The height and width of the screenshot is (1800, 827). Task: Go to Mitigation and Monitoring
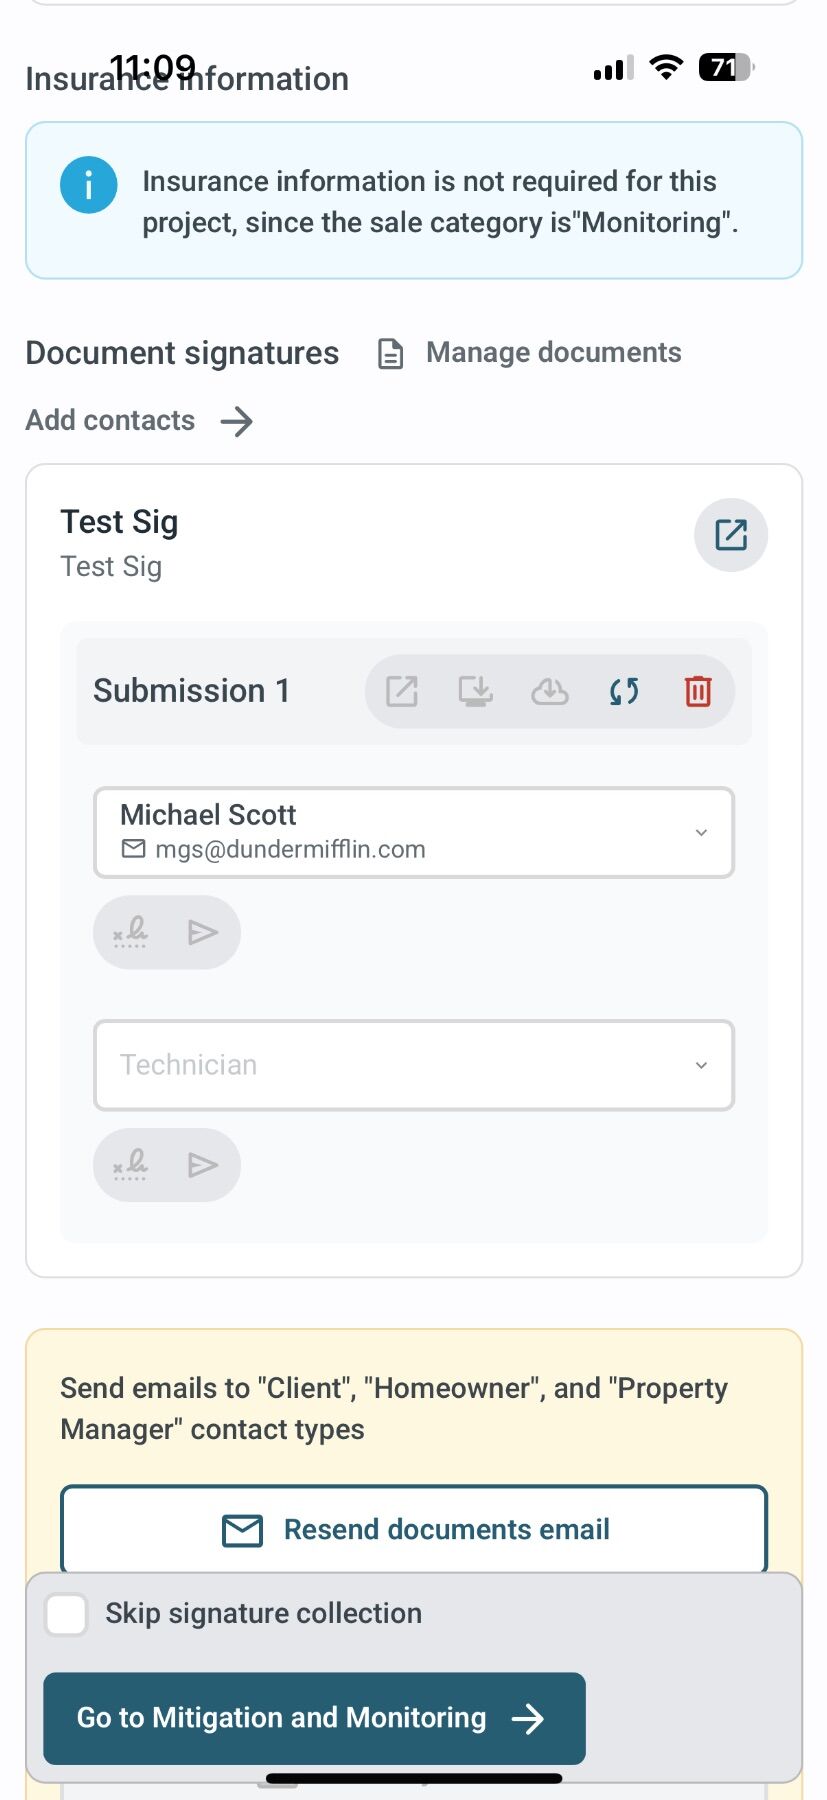[x=314, y=1718]
